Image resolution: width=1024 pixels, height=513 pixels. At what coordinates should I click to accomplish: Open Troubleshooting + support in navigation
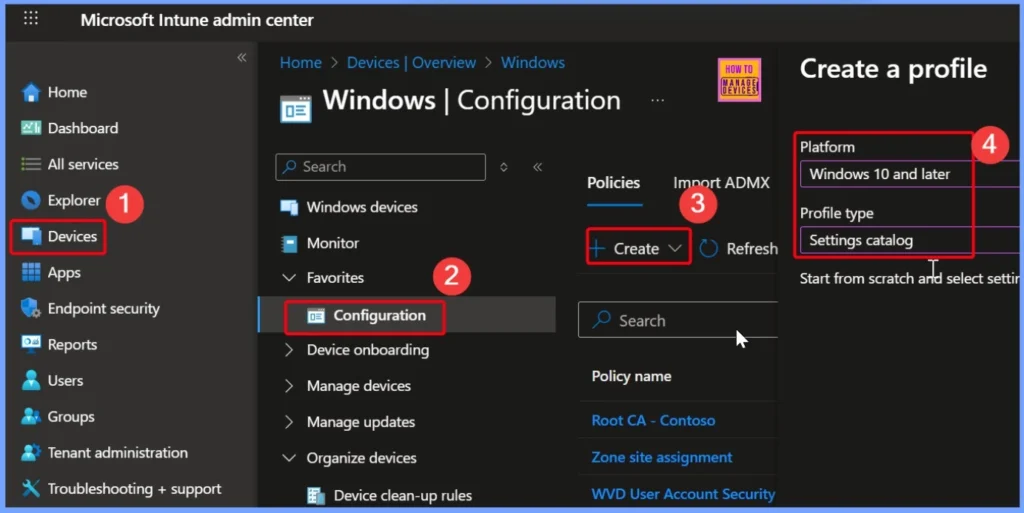point(134,489)
